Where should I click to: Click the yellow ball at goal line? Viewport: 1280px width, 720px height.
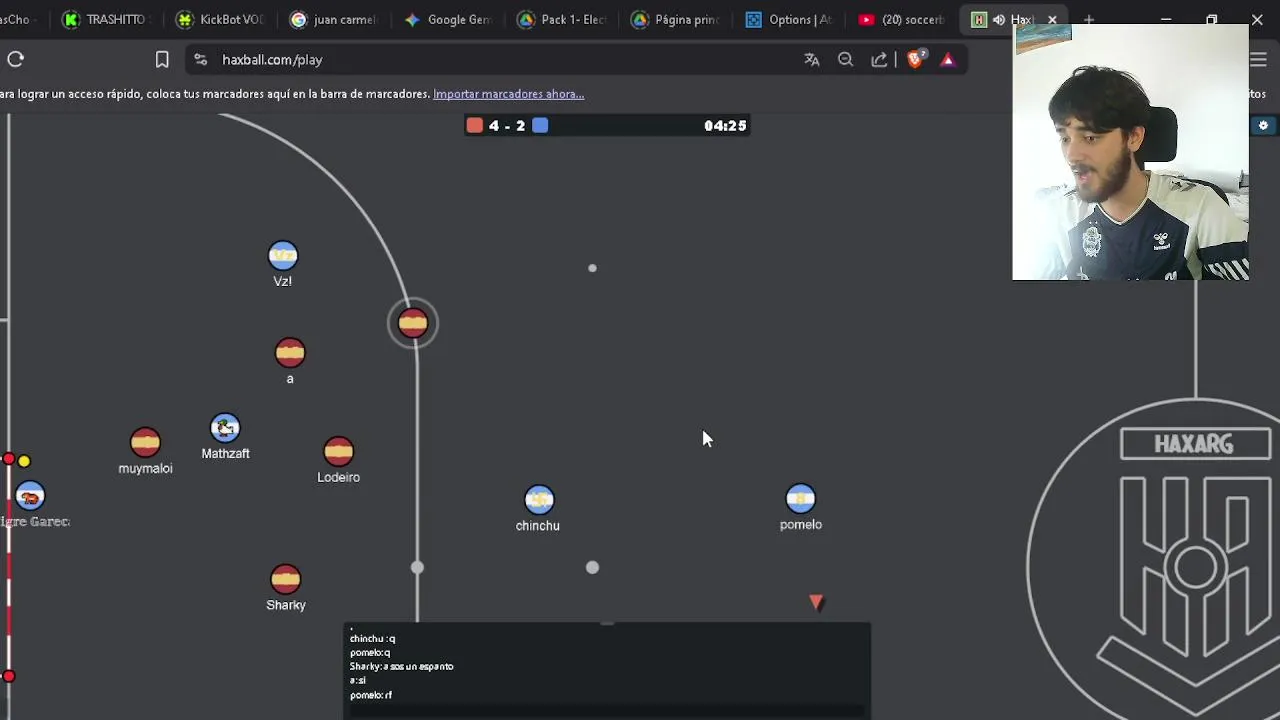pos(24,461)
